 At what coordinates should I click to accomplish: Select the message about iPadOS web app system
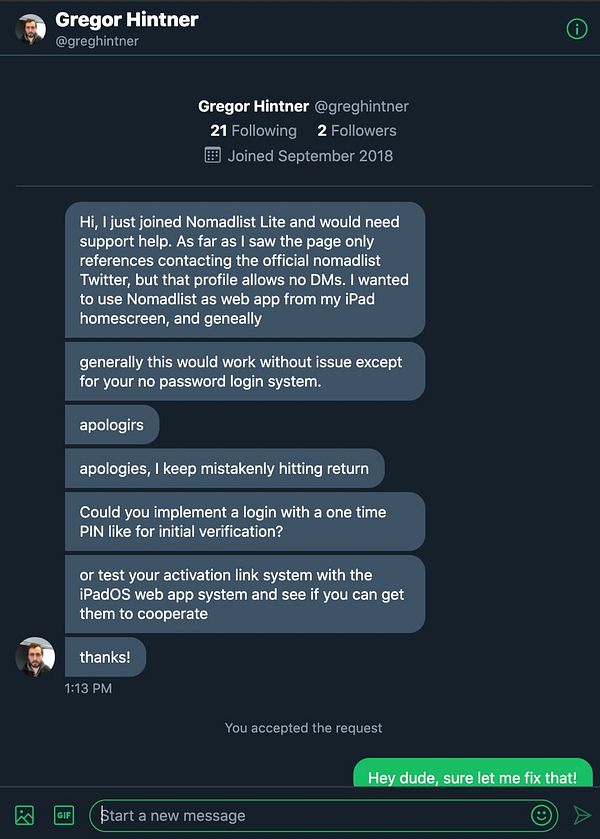tap(244, 594)
